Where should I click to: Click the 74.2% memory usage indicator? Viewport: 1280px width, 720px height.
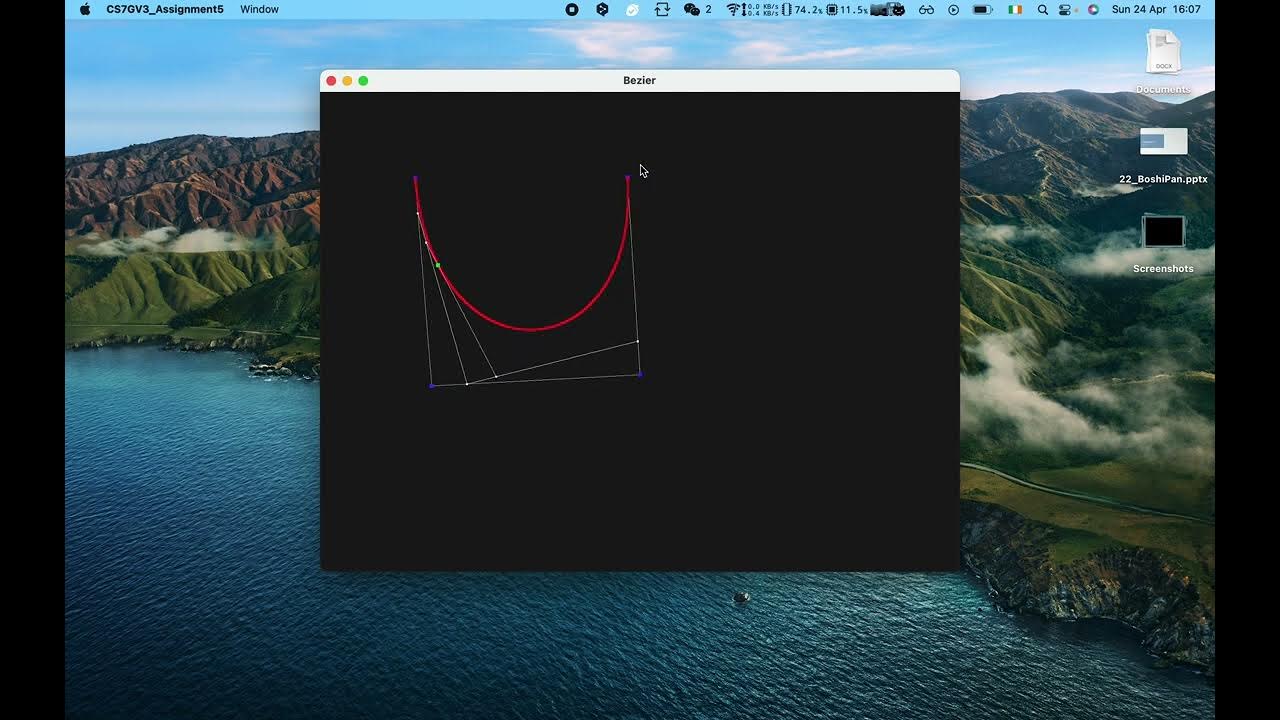point(802,9)
